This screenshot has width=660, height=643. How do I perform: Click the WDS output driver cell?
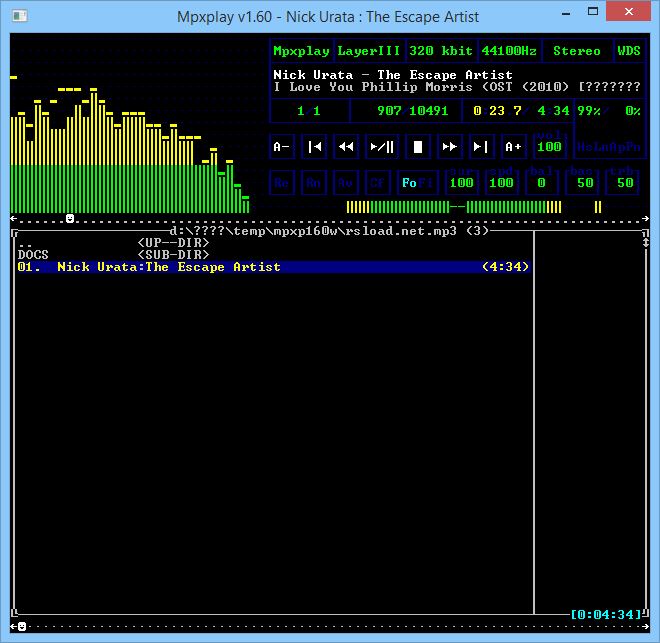629,51
